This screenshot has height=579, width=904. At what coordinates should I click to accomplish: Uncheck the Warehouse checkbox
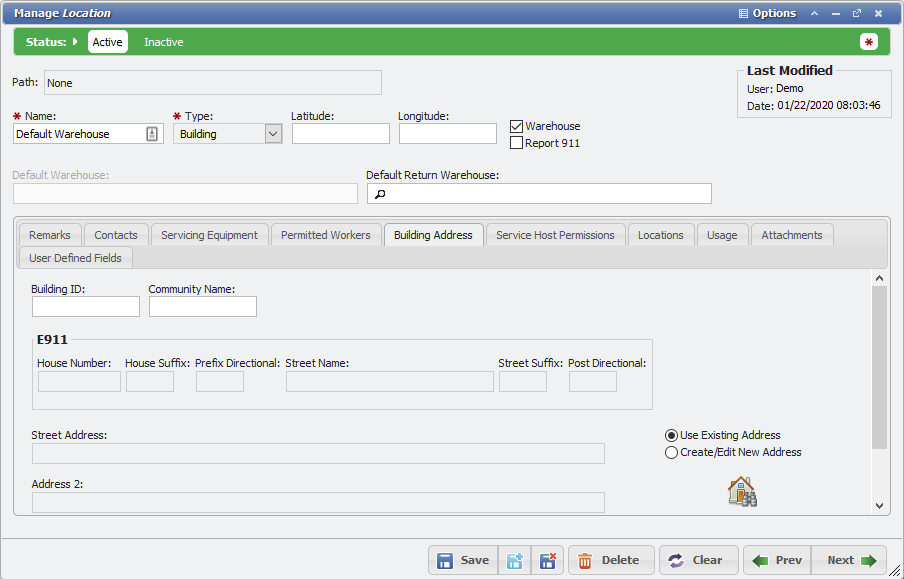[517, 126]
